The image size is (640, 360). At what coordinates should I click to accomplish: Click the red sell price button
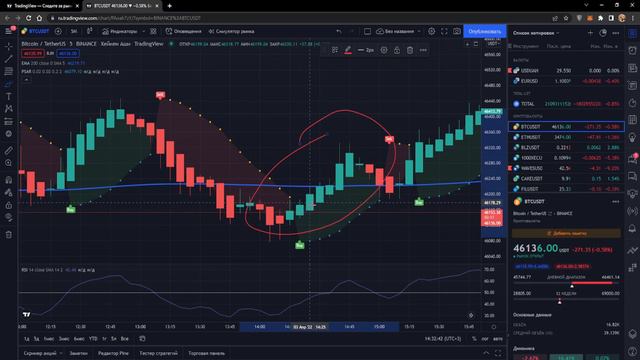[x=33, y=53]
